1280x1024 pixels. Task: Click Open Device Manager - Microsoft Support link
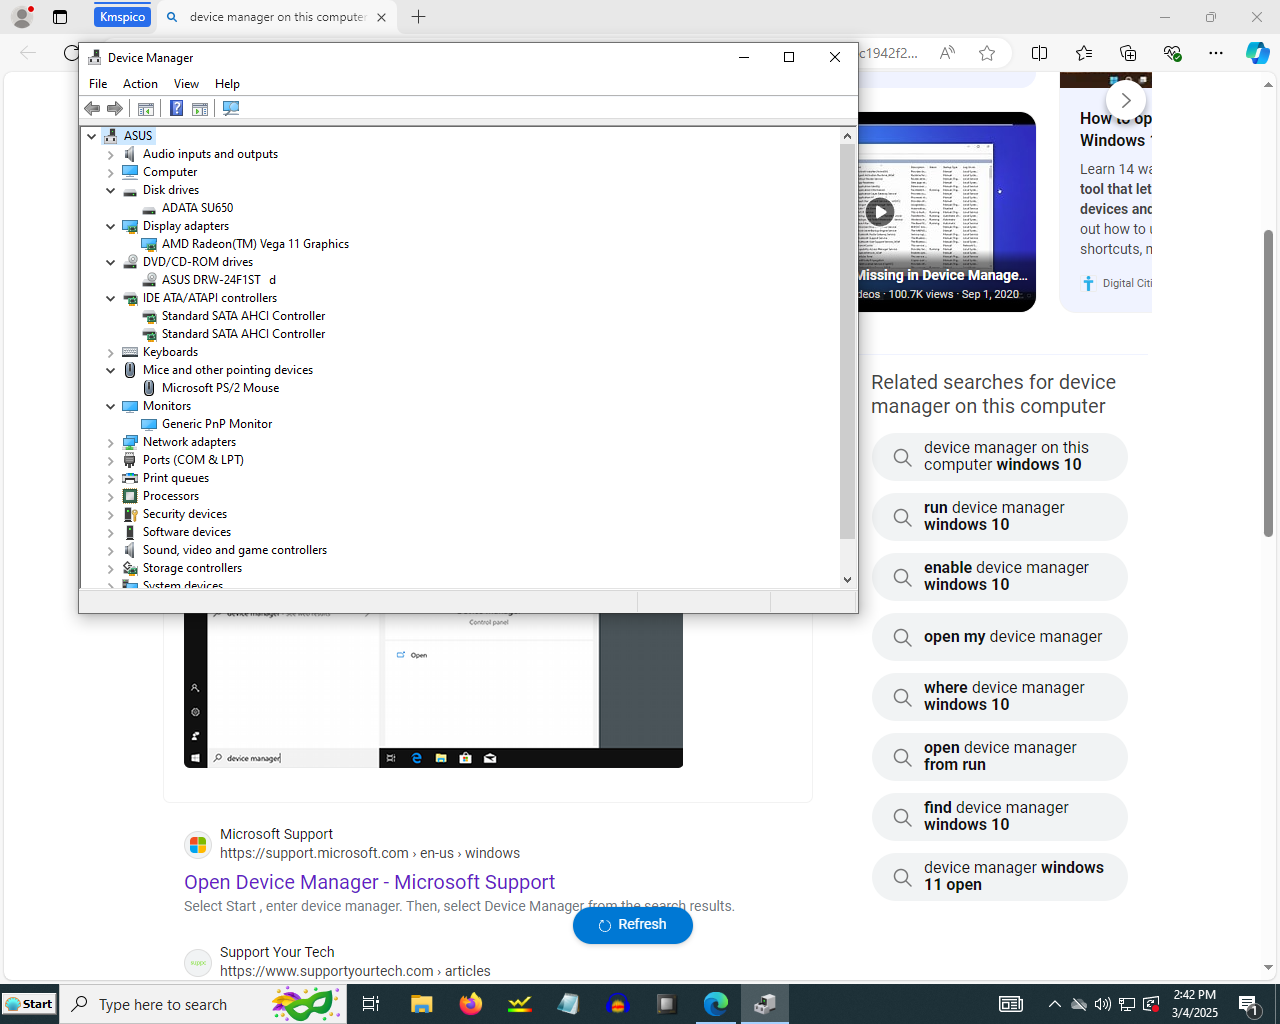click(x=369, y=882)
